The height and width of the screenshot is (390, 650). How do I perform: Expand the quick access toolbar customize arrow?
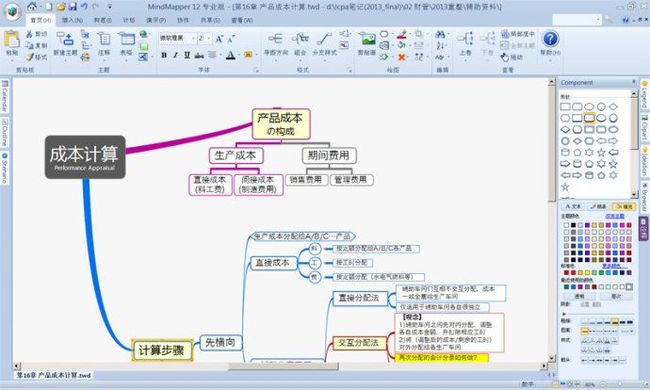coord(109,7)
